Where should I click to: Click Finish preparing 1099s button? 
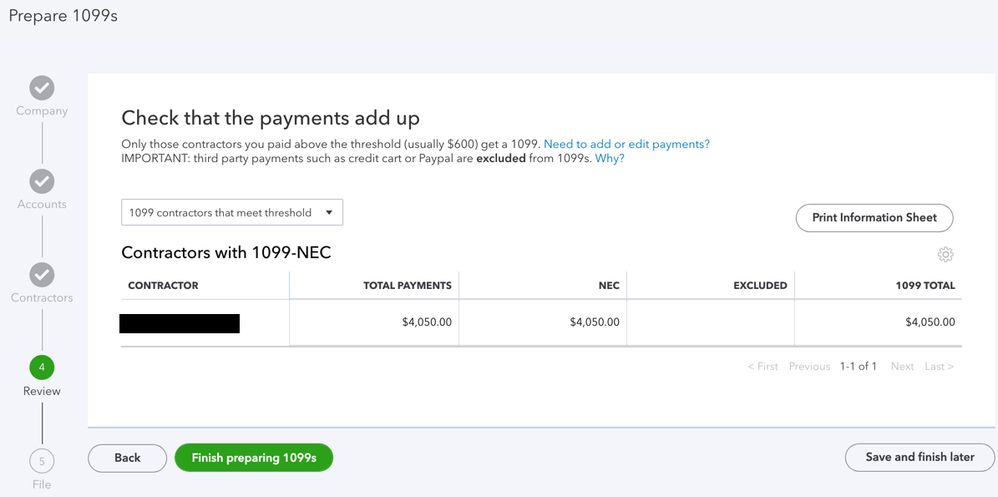point(254,458)
